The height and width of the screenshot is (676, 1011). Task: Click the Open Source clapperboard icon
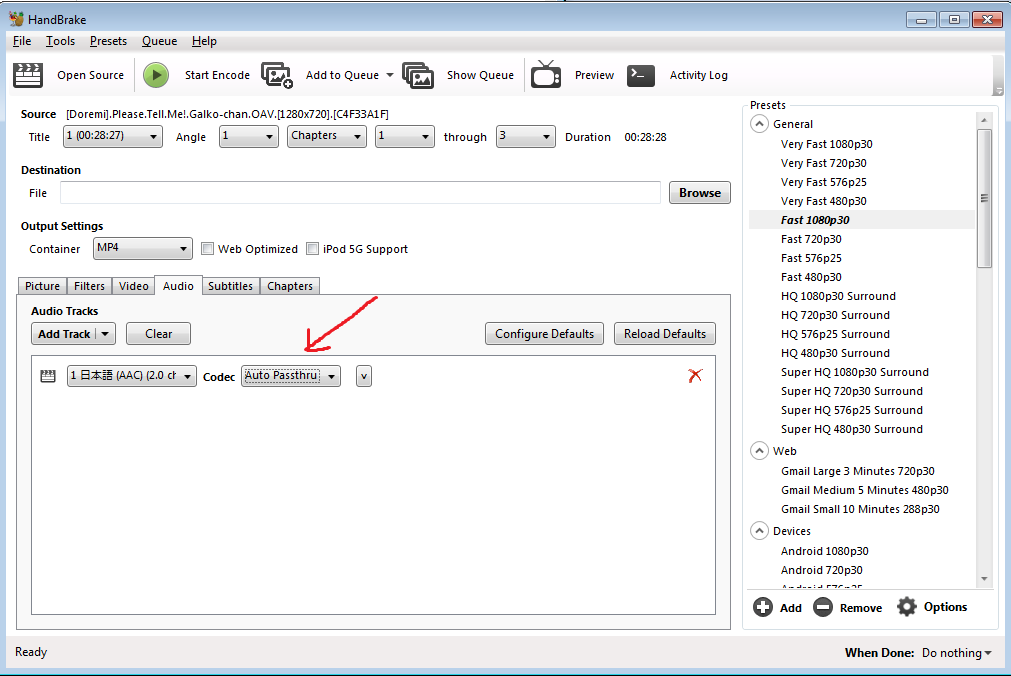point(28,75)
